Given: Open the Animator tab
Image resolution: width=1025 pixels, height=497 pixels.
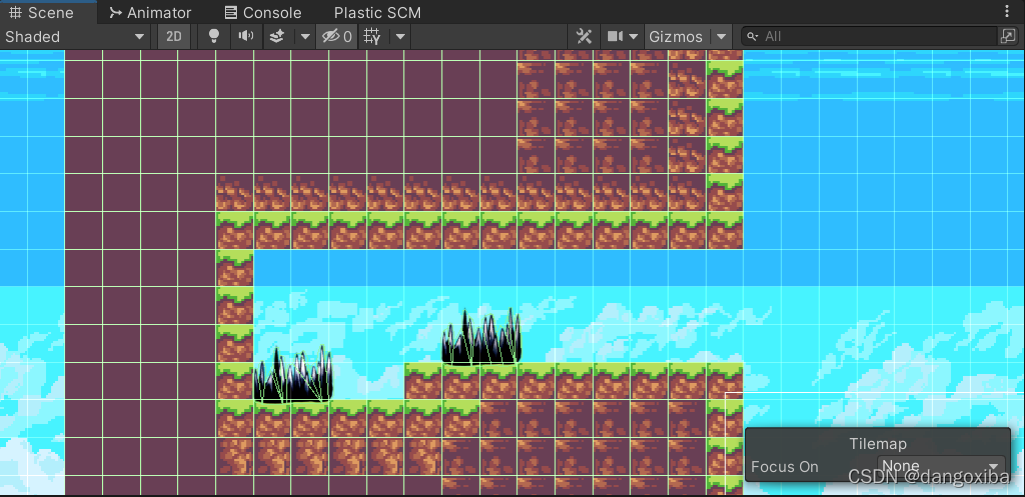Looking at the screenshot, I should tap(150, 12).
